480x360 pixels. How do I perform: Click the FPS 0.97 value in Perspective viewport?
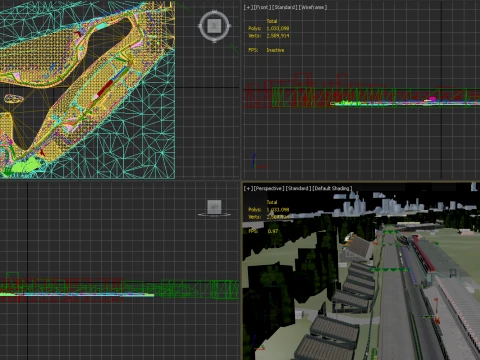273,231
